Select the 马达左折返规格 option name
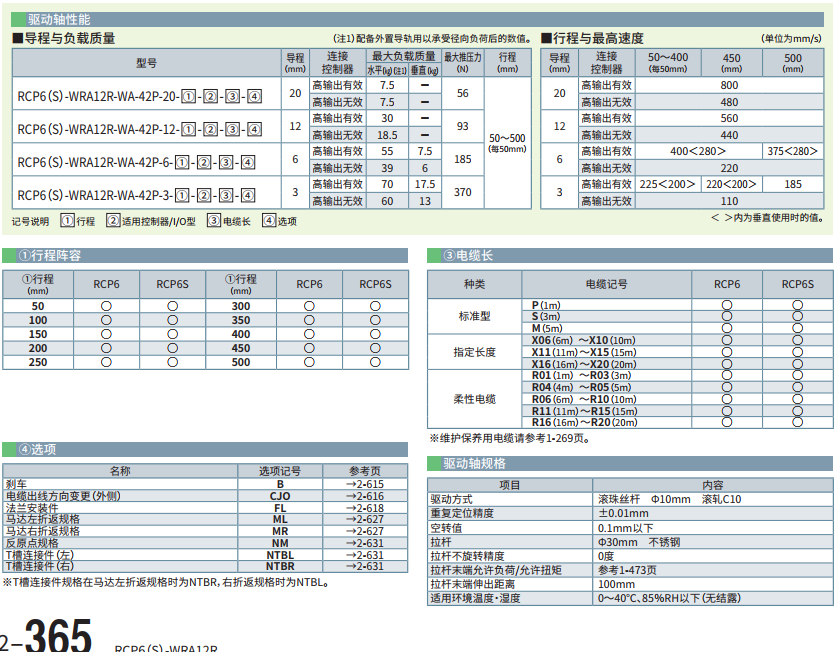Screen dimensions: 837x652 [x=43, y=519]
